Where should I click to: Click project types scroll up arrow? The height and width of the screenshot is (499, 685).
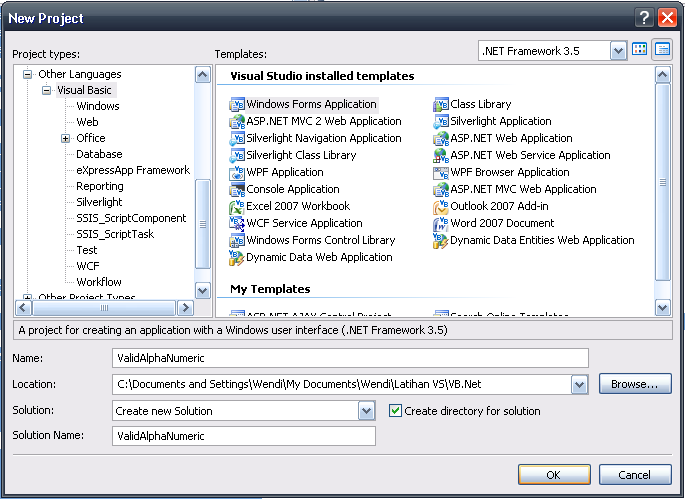202,75
